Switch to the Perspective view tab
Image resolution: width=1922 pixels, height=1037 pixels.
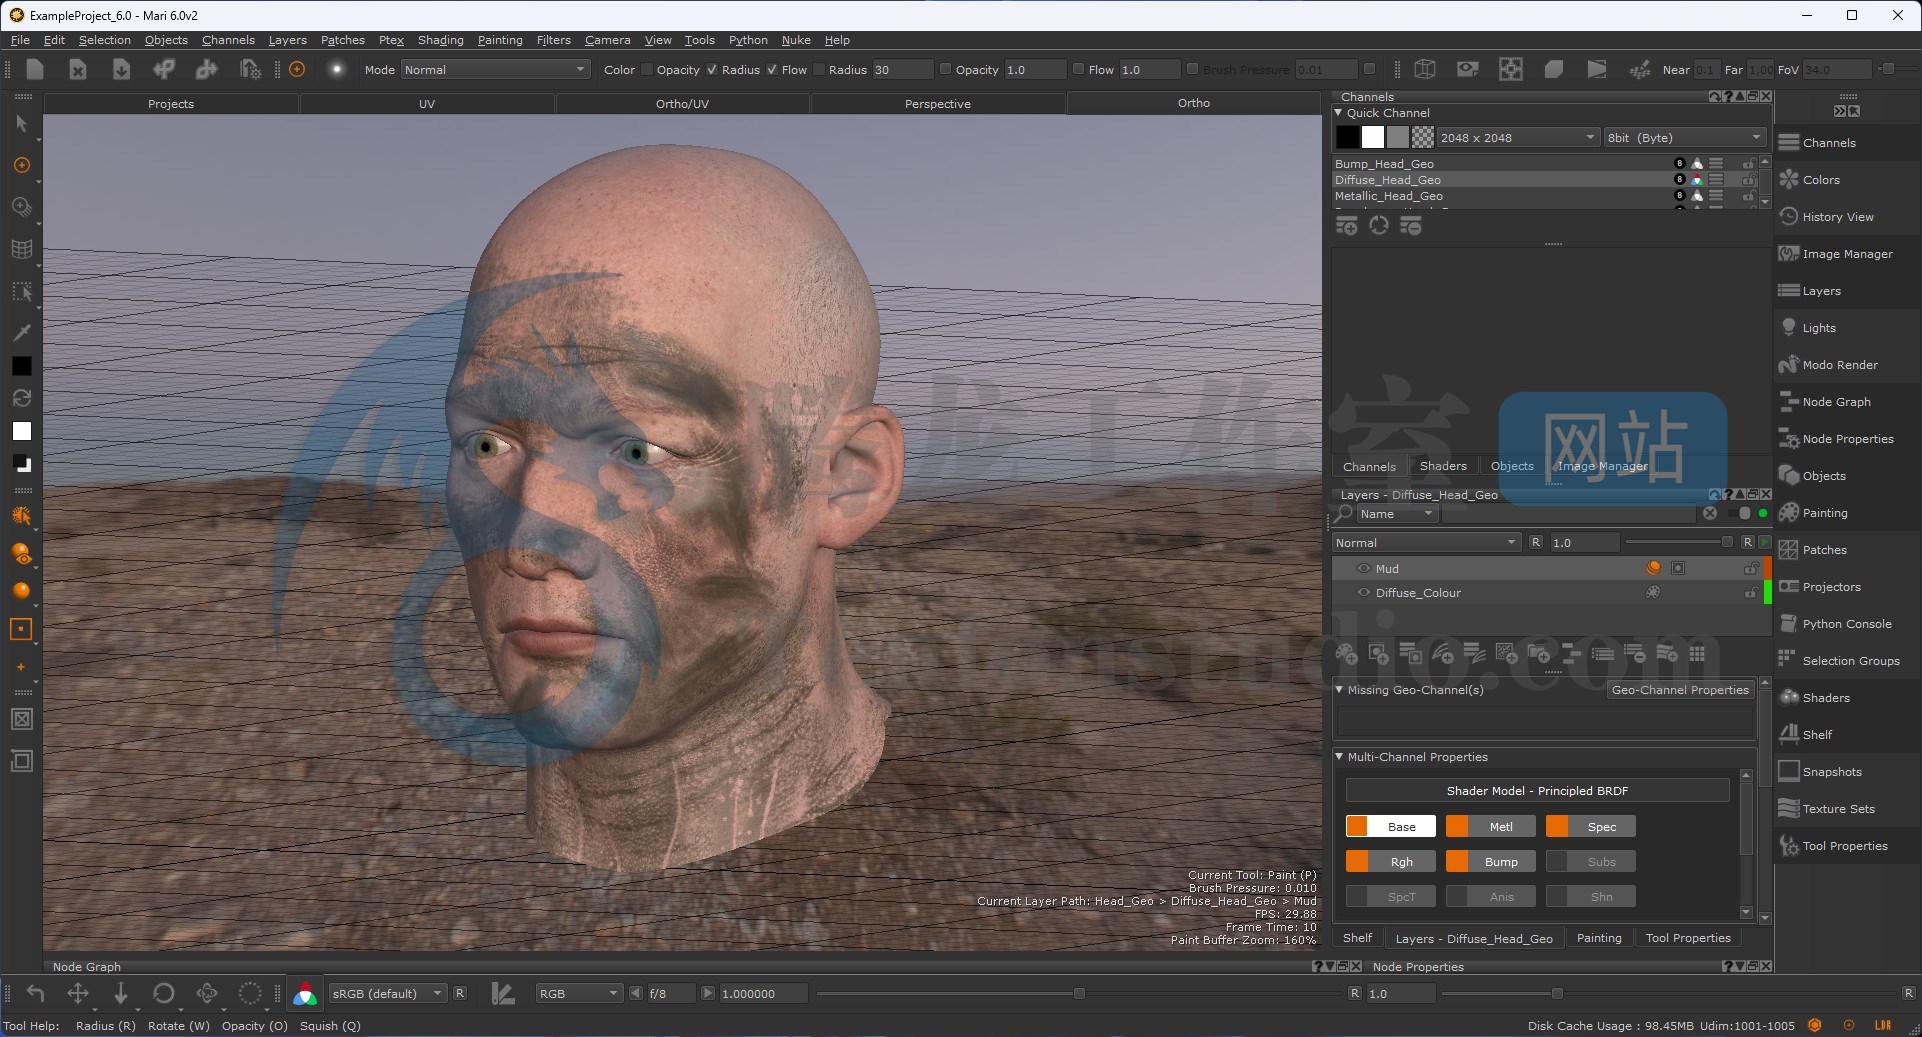click(x=938, y=103)
